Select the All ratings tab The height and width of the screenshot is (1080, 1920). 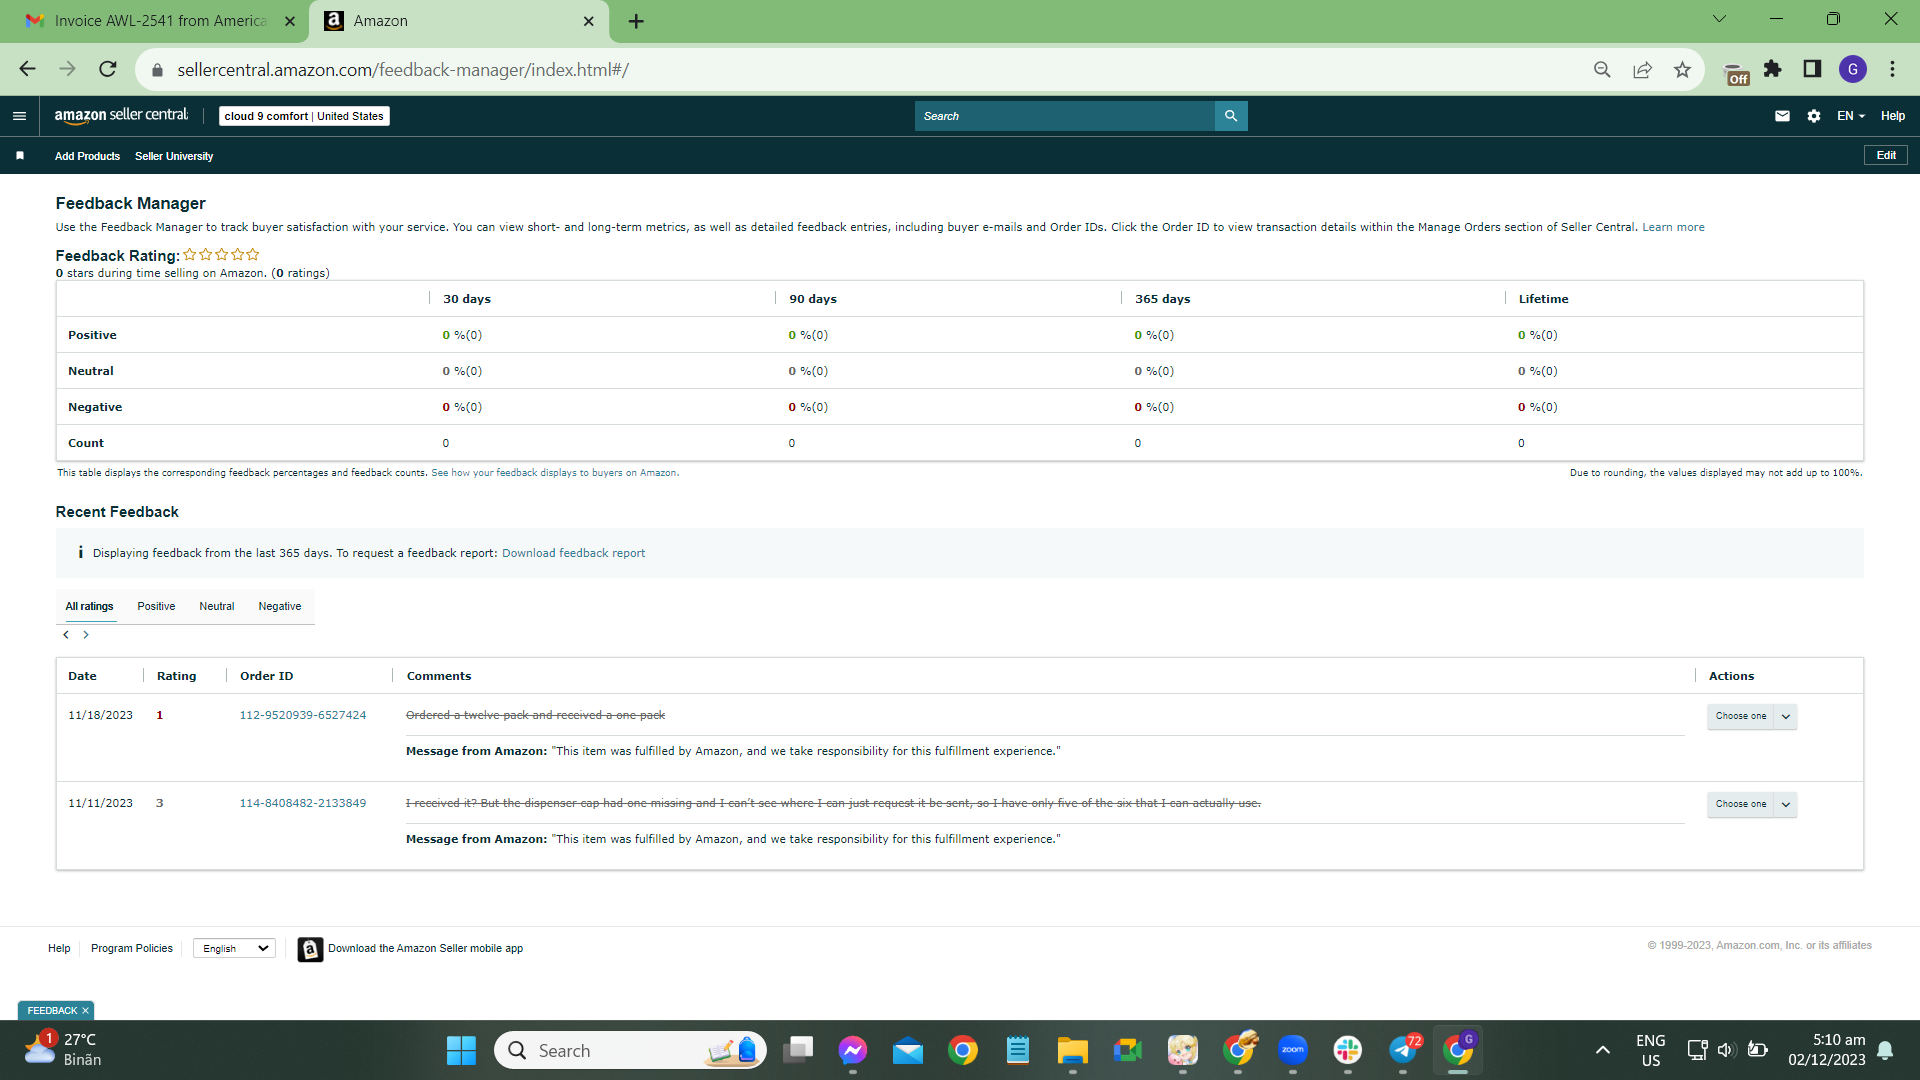point(90,606)
